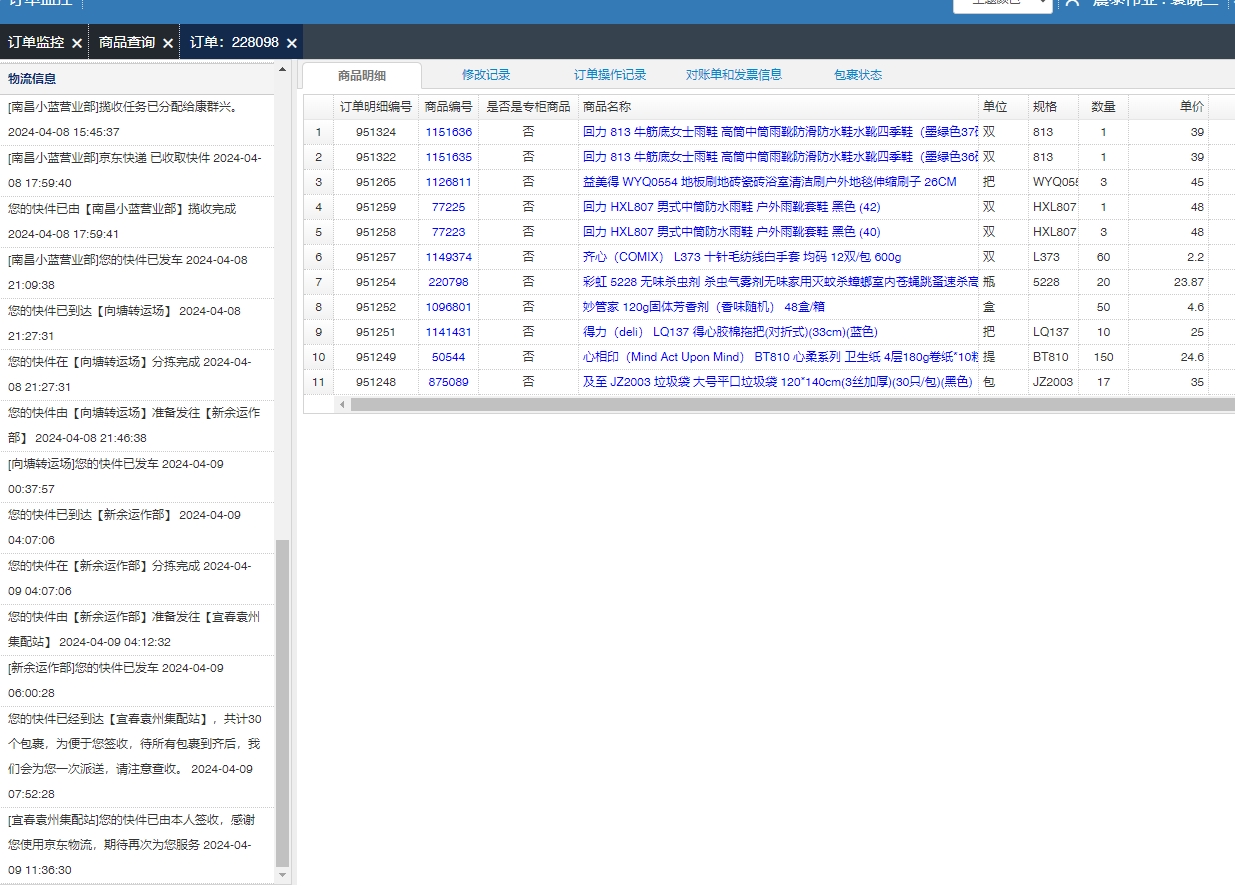
Task: Click the 订单明细编号 column header
Action: (376, 107)
